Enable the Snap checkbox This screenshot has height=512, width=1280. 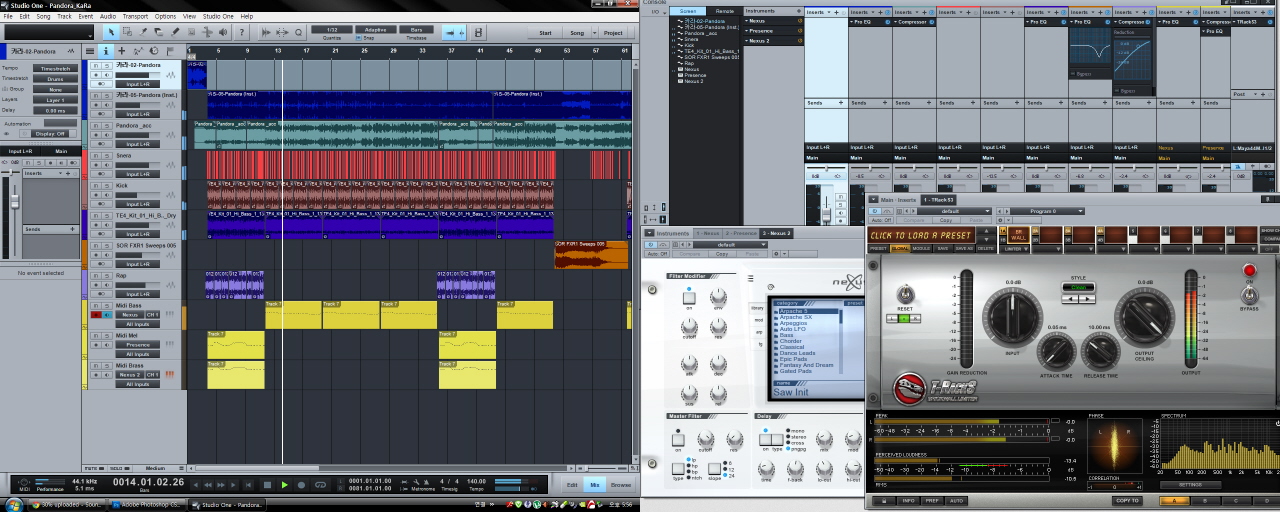(x=358, y=38)
